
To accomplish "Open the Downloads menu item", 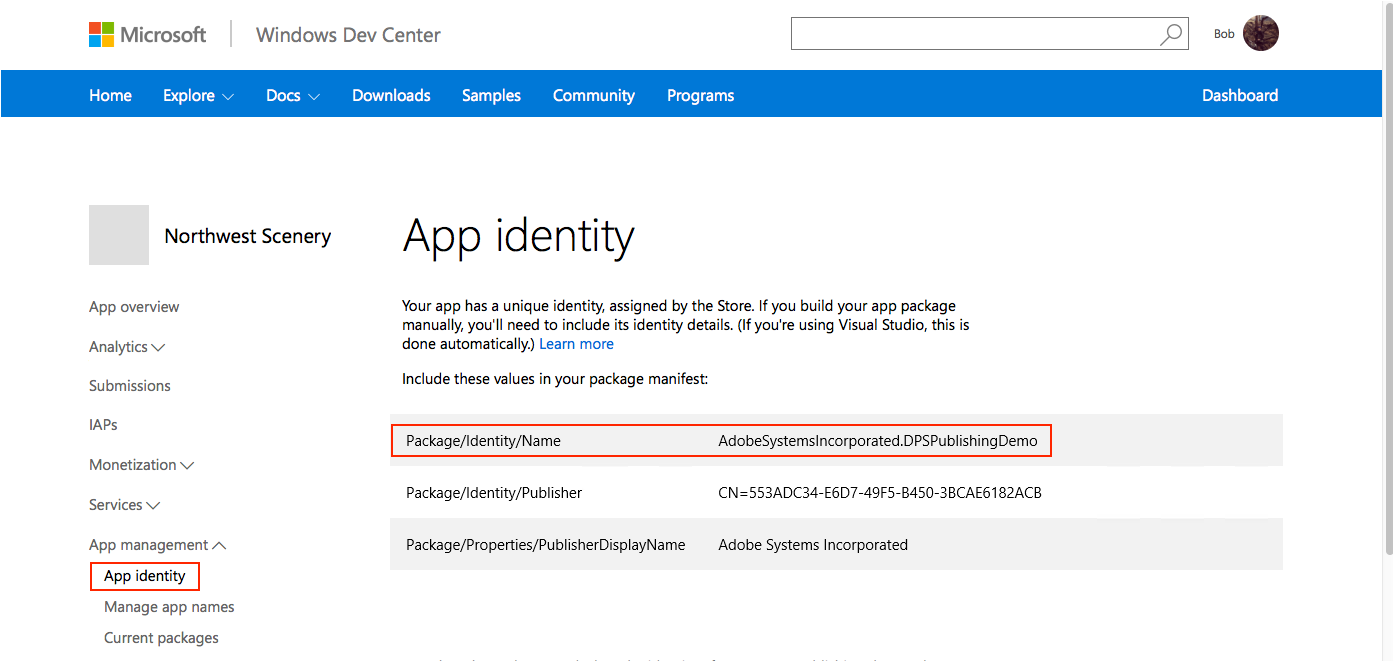I will [391, 96].
